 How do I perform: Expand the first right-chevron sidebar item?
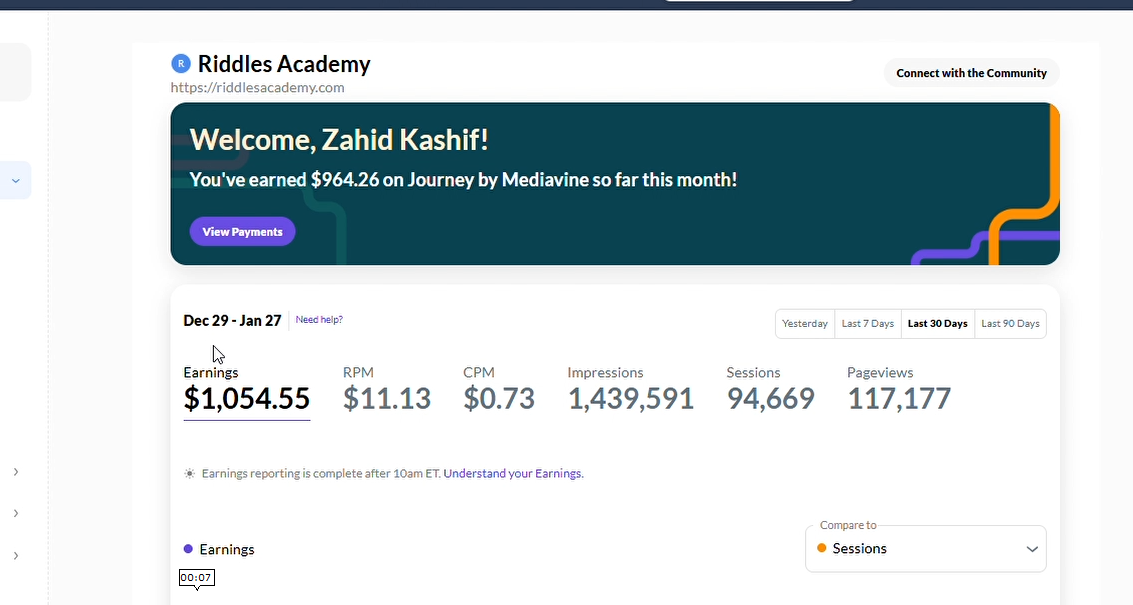15,472
